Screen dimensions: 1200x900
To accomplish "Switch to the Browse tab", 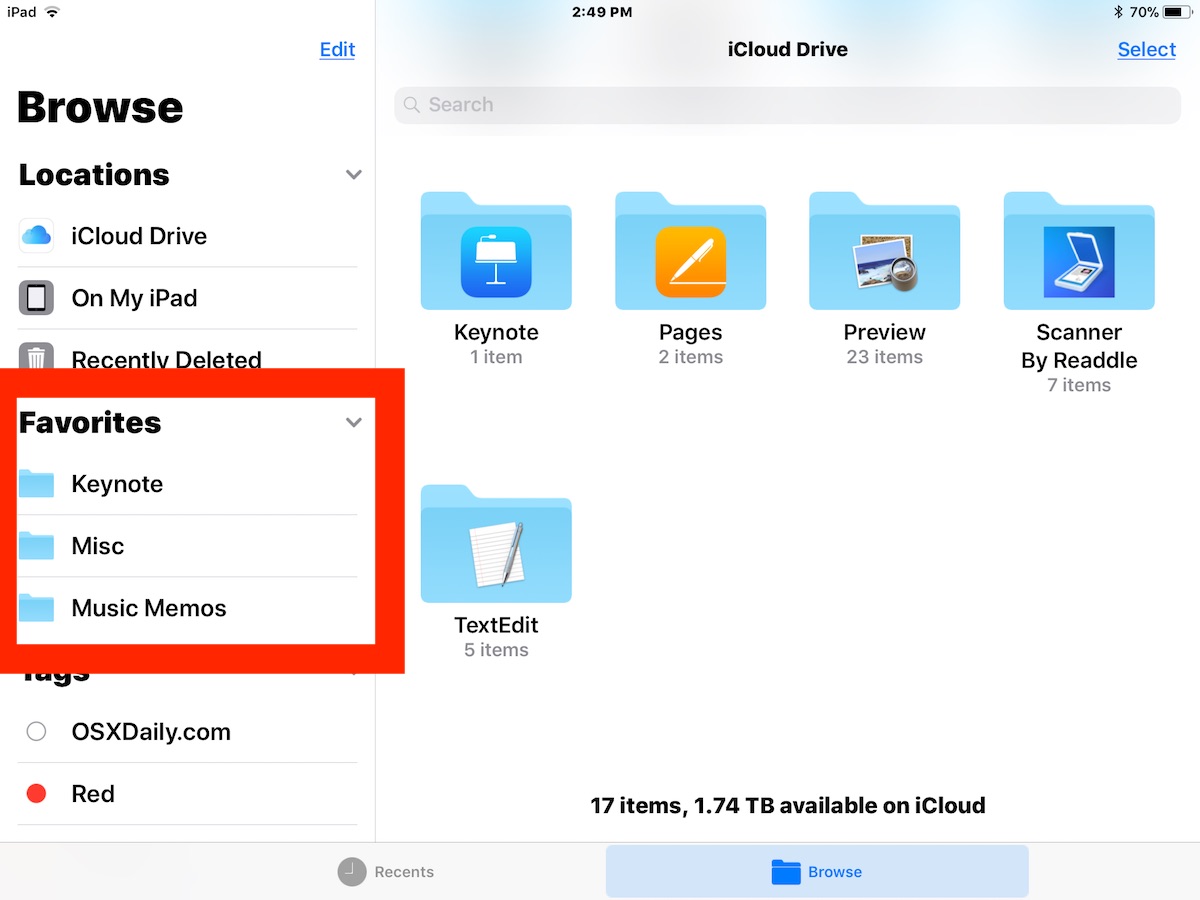I will pos(817,872).
